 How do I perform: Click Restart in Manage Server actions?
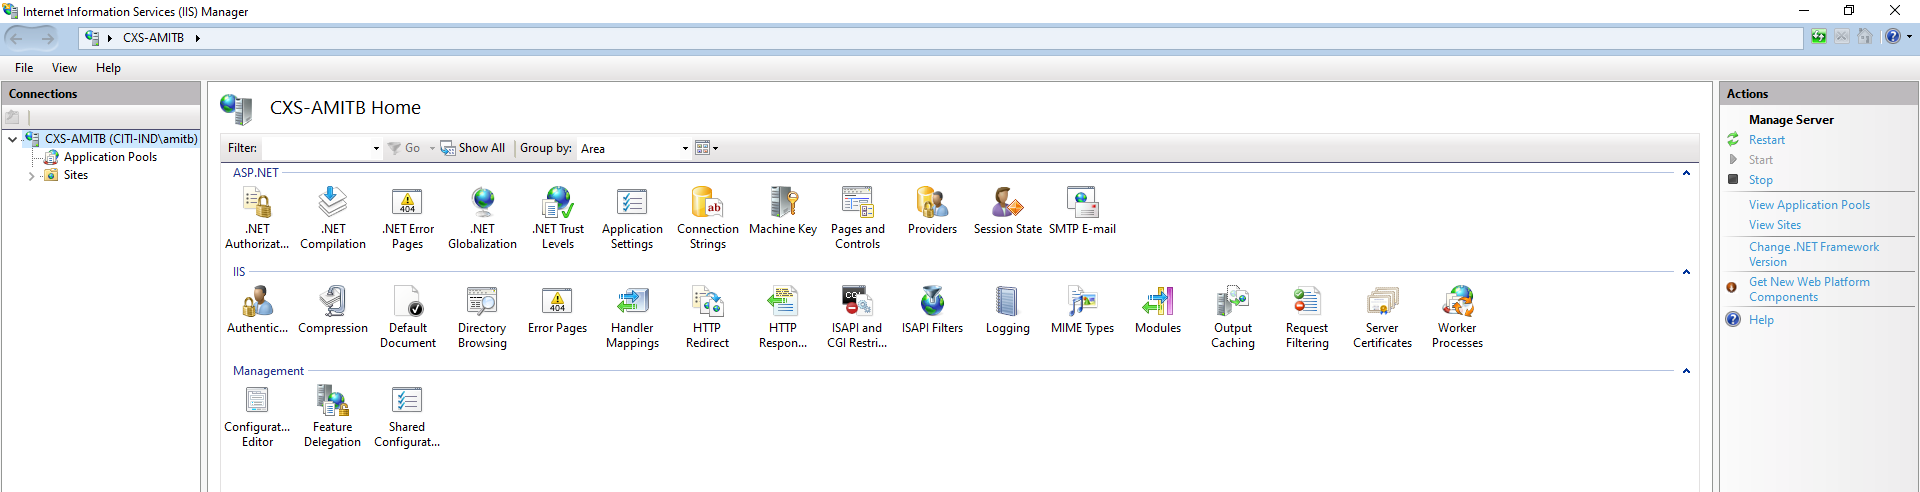pyautogui.click(x=1766, y=140)
